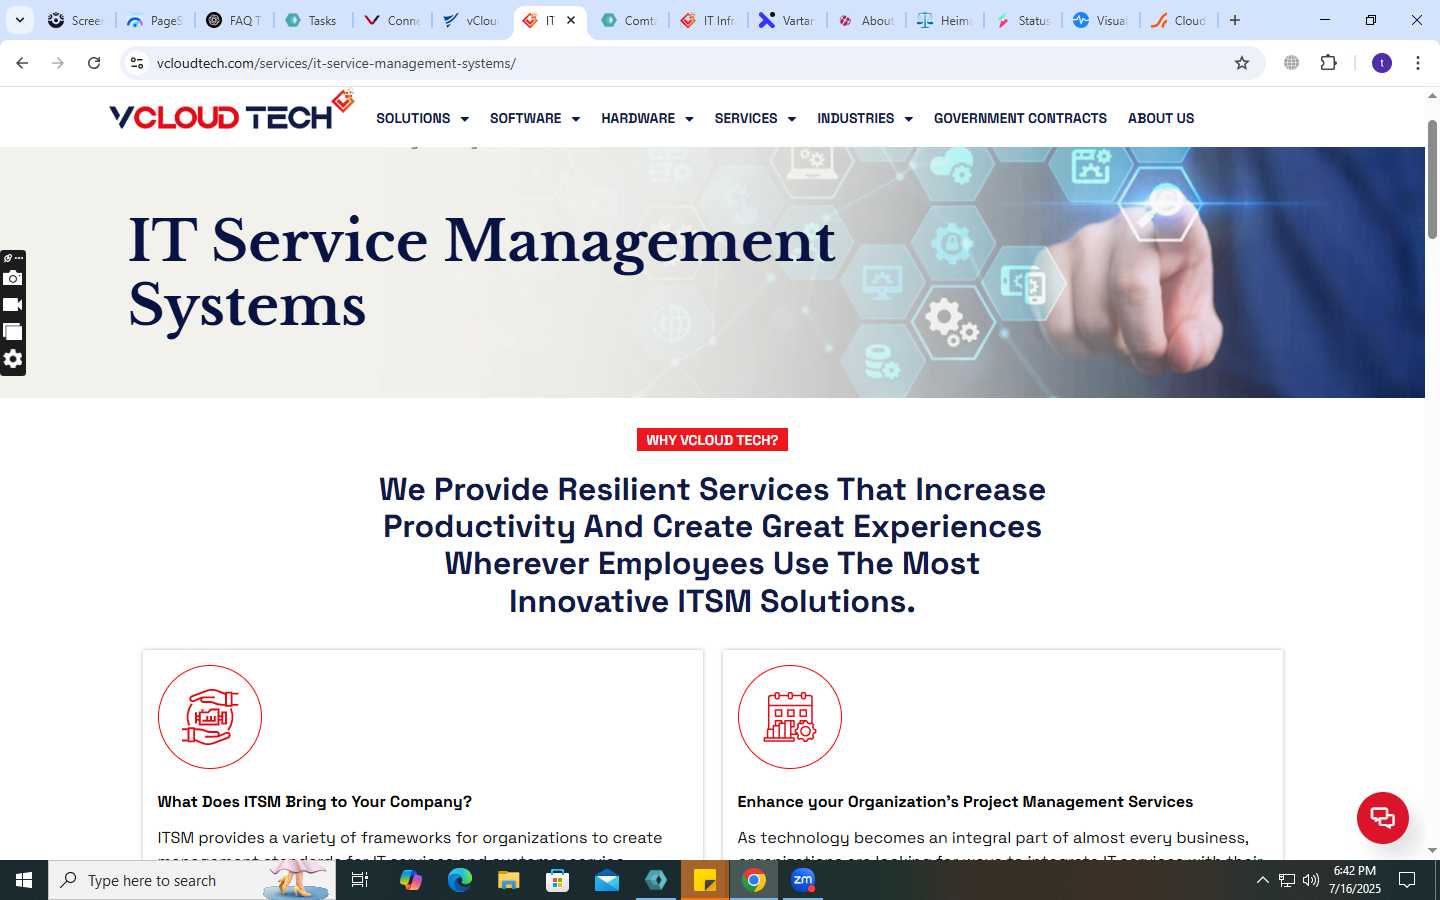This screenshot has height=900, width=1440.
Task: Switch to the FAQ tab
Action: [x=234, y=20]
